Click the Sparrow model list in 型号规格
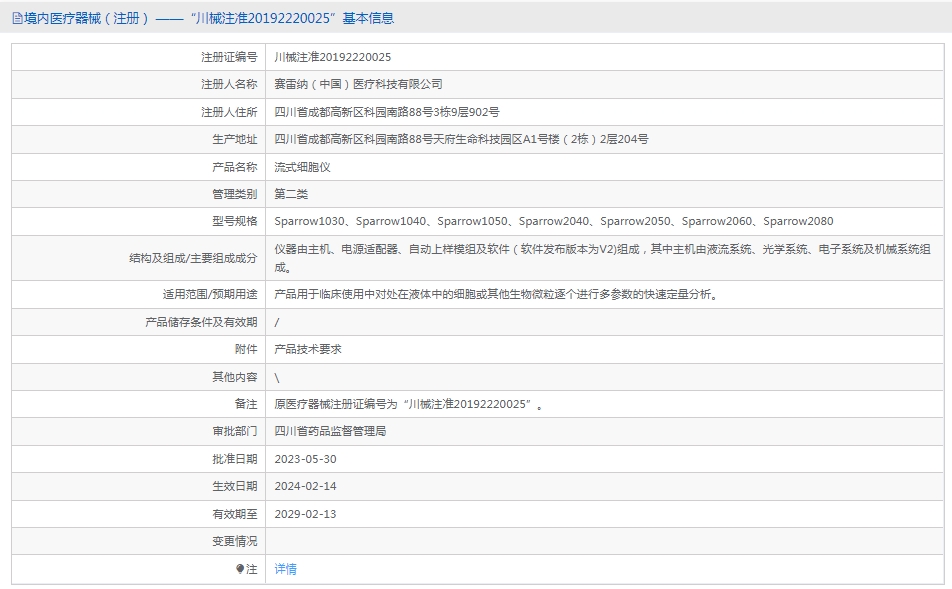952x589 pixels. tap(553, 221)
